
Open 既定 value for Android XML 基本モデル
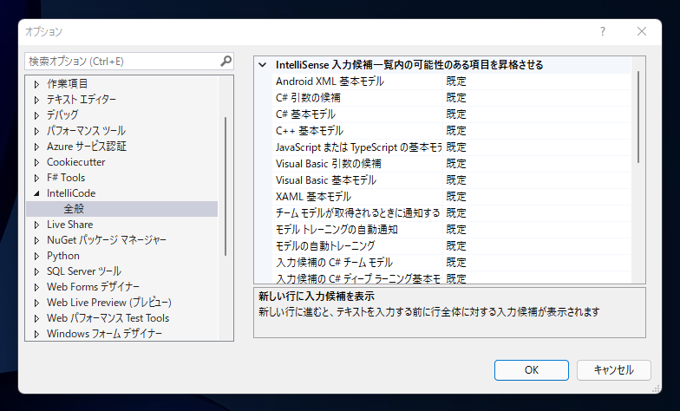click(x=537, y=81)
